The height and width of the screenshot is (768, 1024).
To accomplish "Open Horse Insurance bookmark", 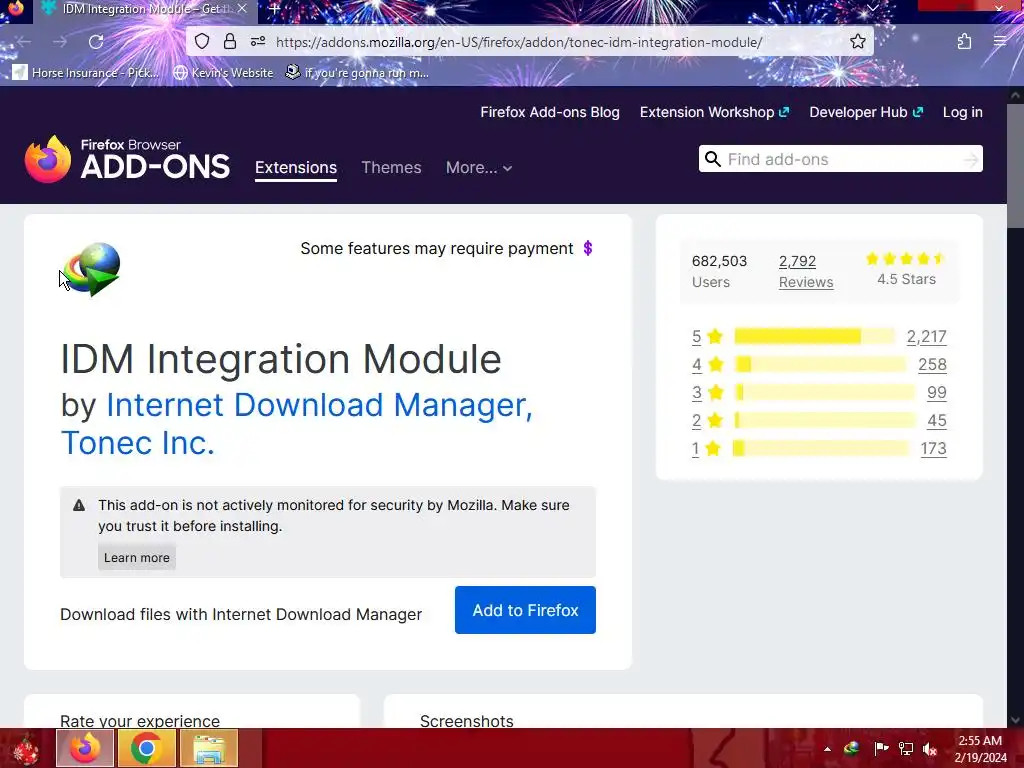I will 86,72.
